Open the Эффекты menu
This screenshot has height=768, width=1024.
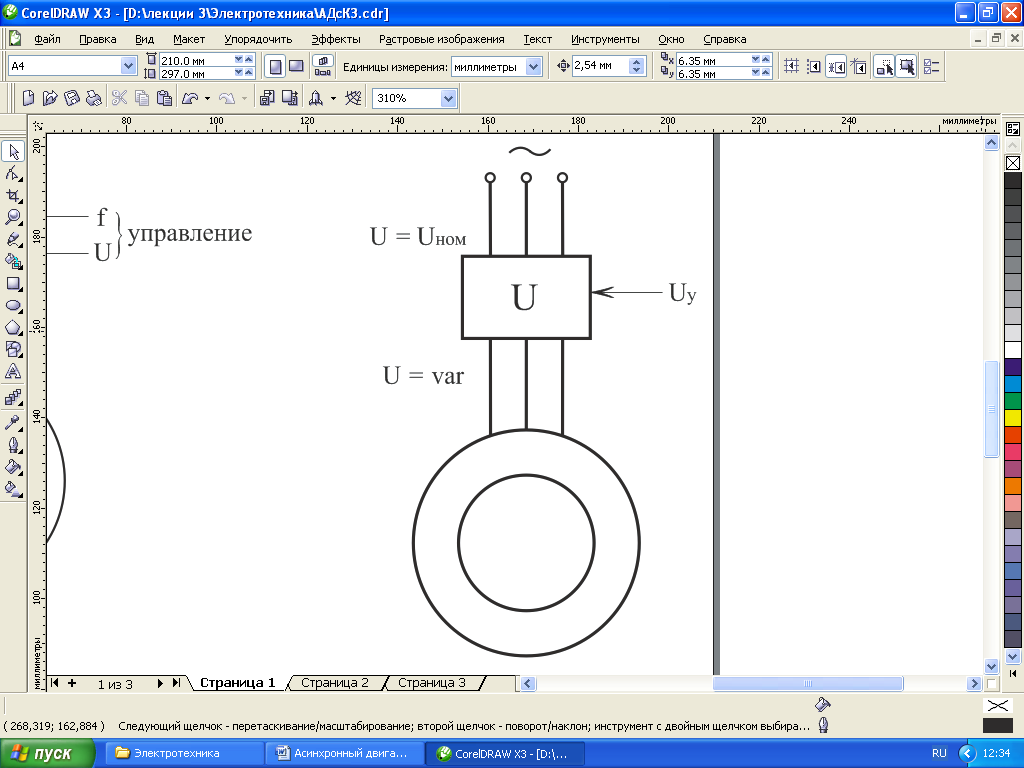[x=335, y=39]
